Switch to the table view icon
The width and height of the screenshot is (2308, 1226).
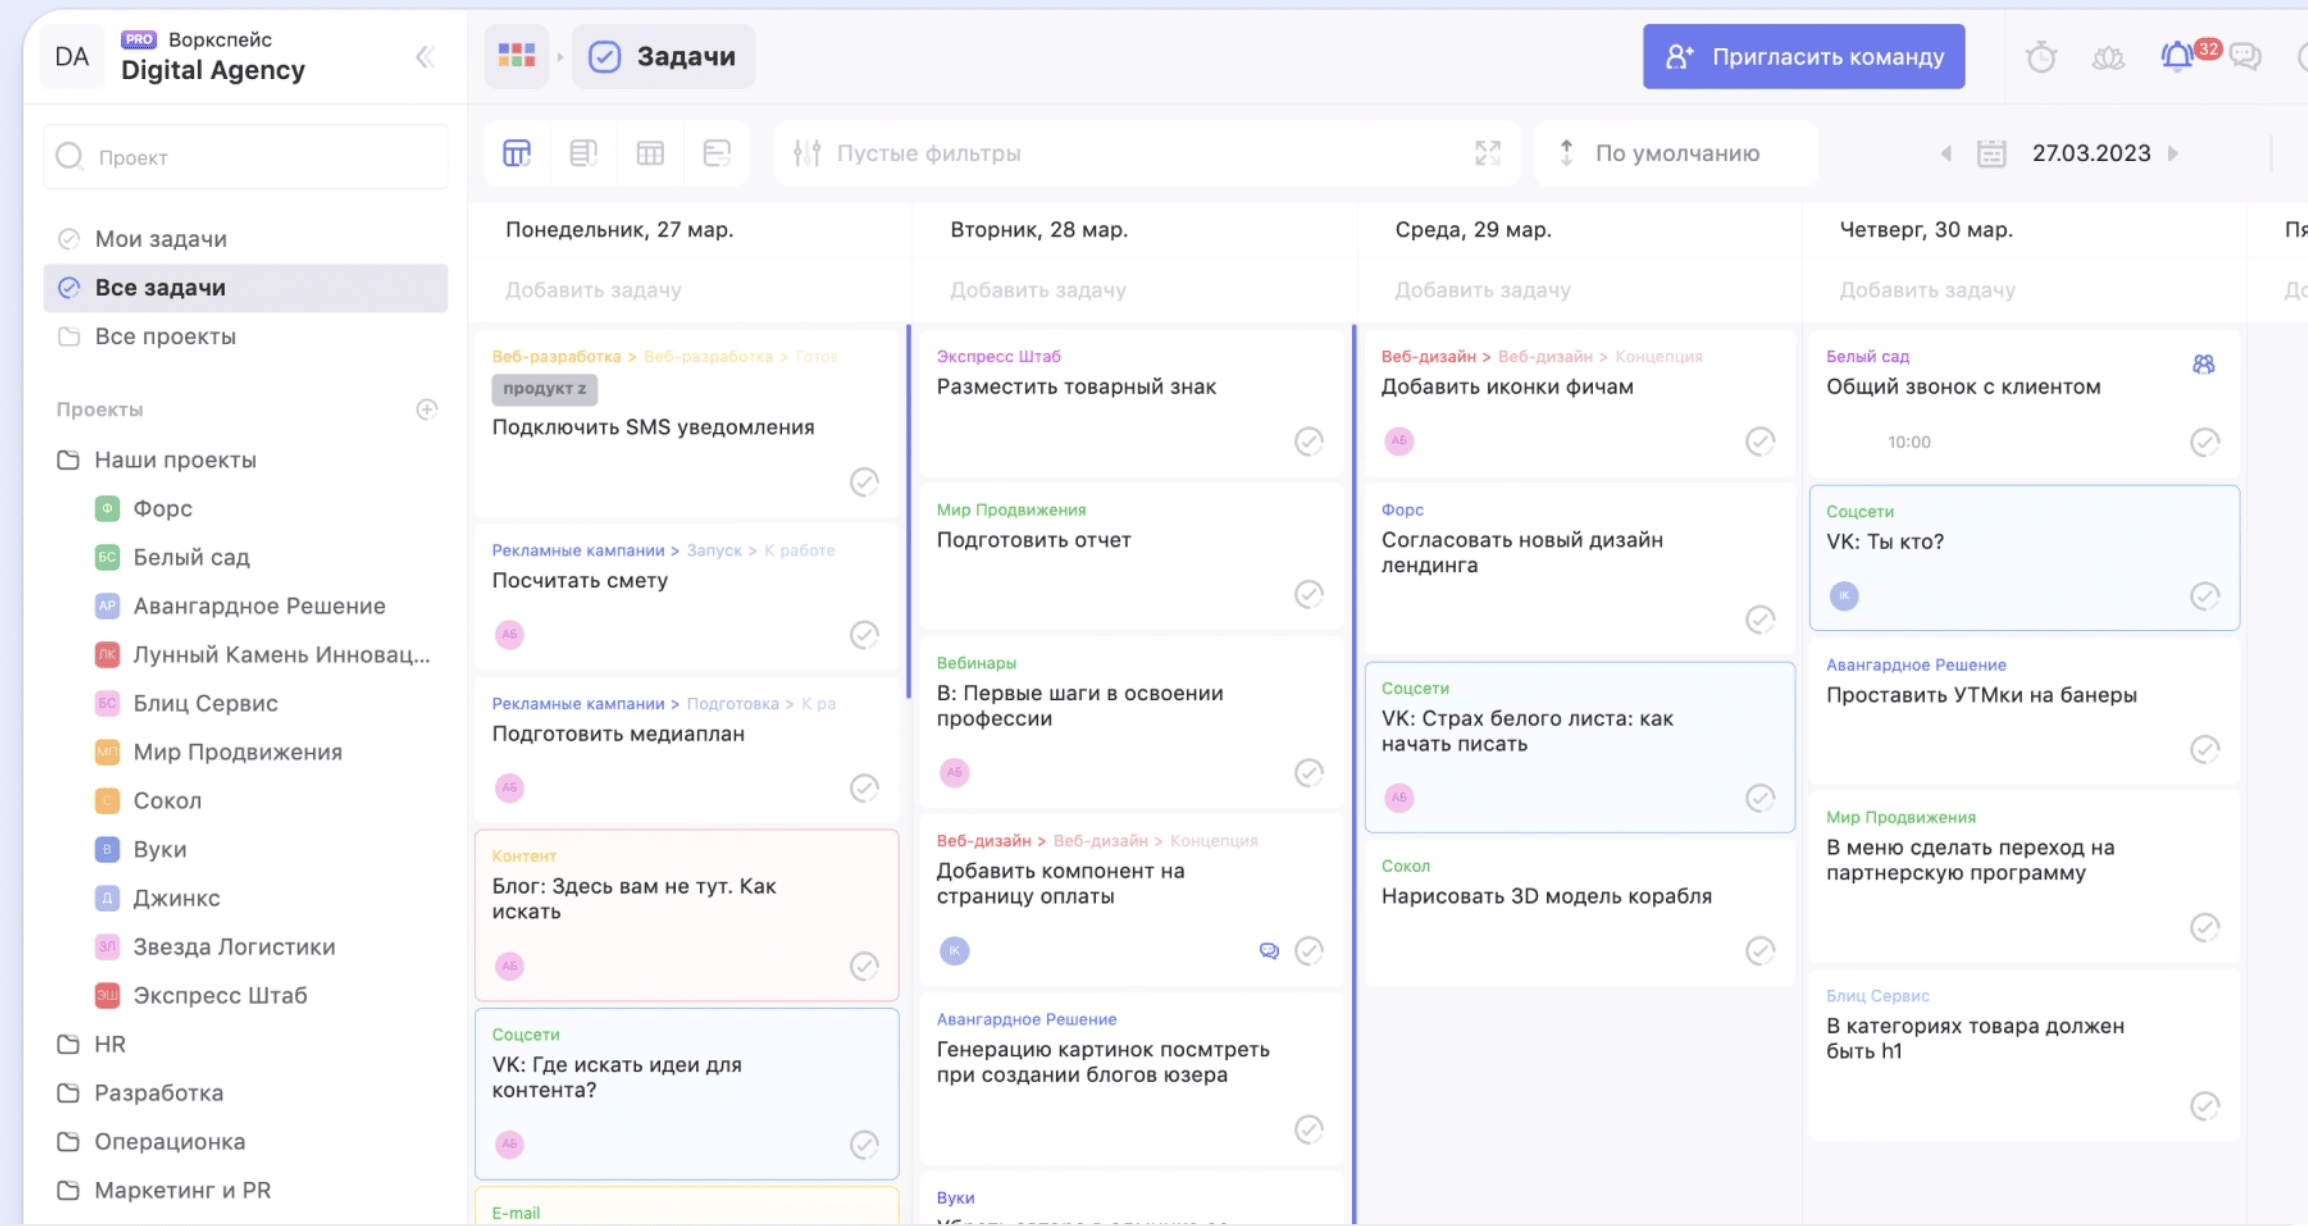point(650,153)
